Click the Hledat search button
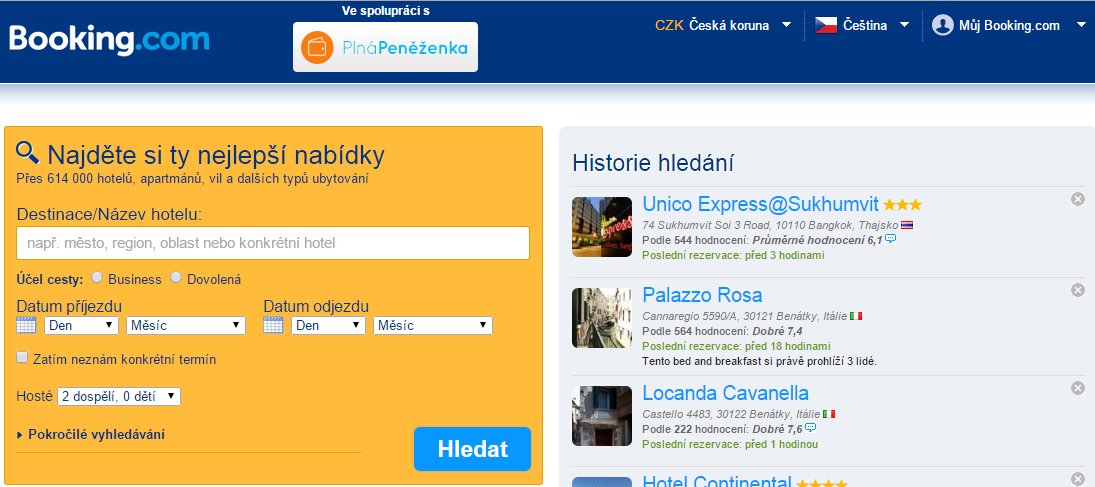This screenshot has width=1095, height=487. (473, 449)
